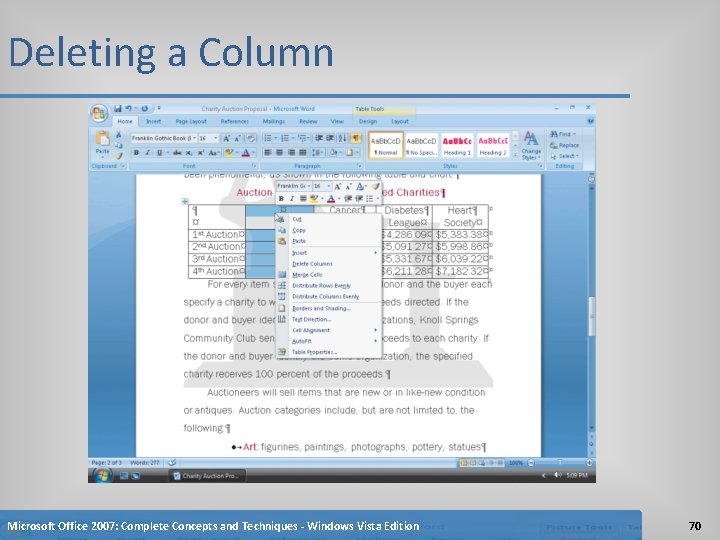
Task: Click the ribbon Shrink Font icon
Action: (x=237, y=138)
